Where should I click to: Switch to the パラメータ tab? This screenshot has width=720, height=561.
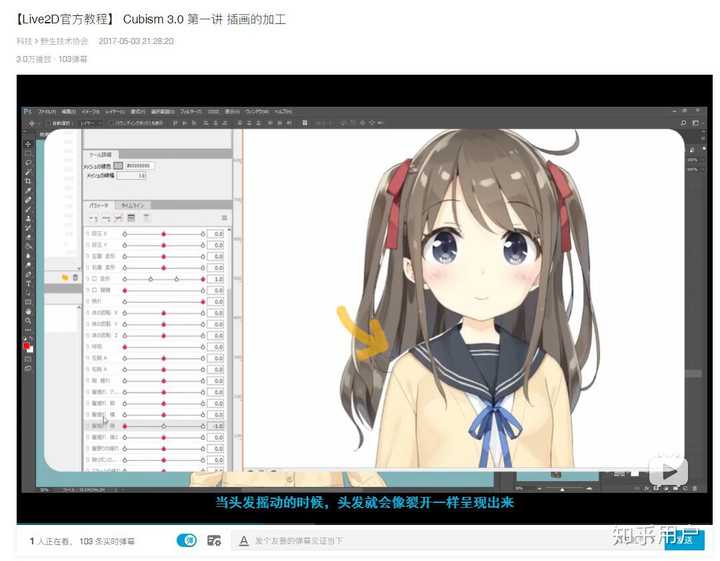(x=99, y=205)
